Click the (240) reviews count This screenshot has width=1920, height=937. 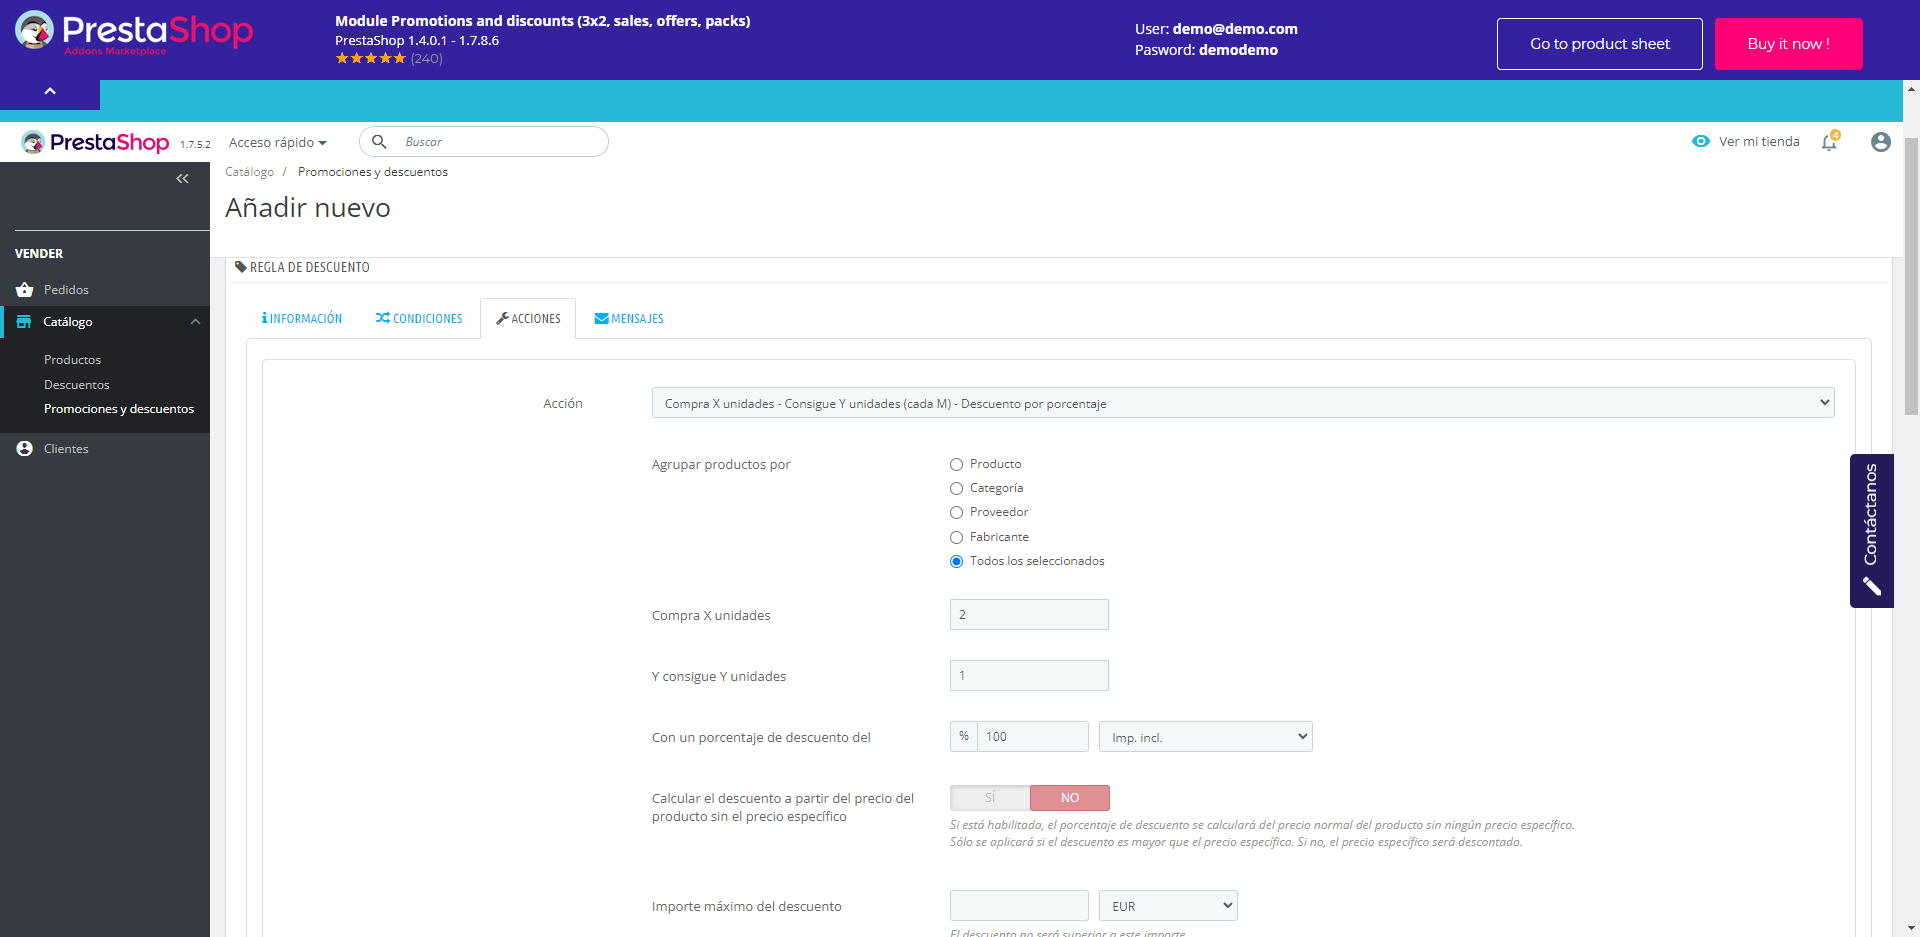[427, 59]
